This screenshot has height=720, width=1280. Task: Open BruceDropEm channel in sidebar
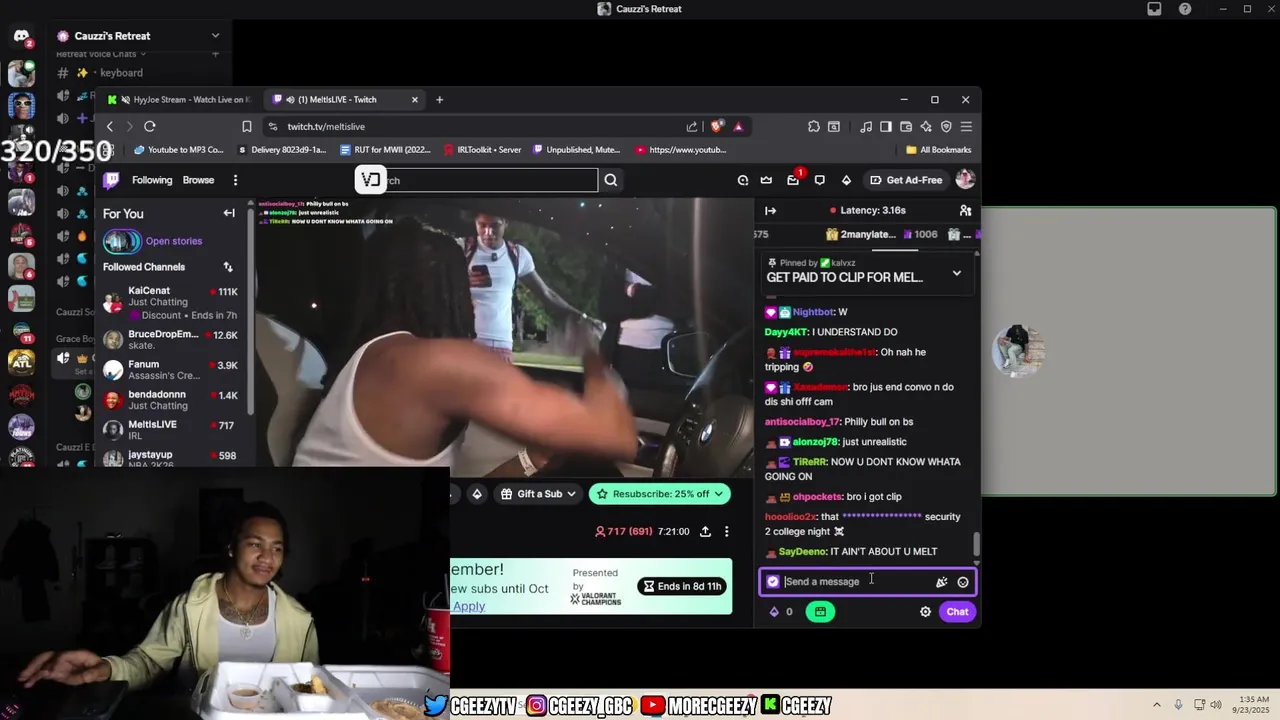click(x=170, y=340)
